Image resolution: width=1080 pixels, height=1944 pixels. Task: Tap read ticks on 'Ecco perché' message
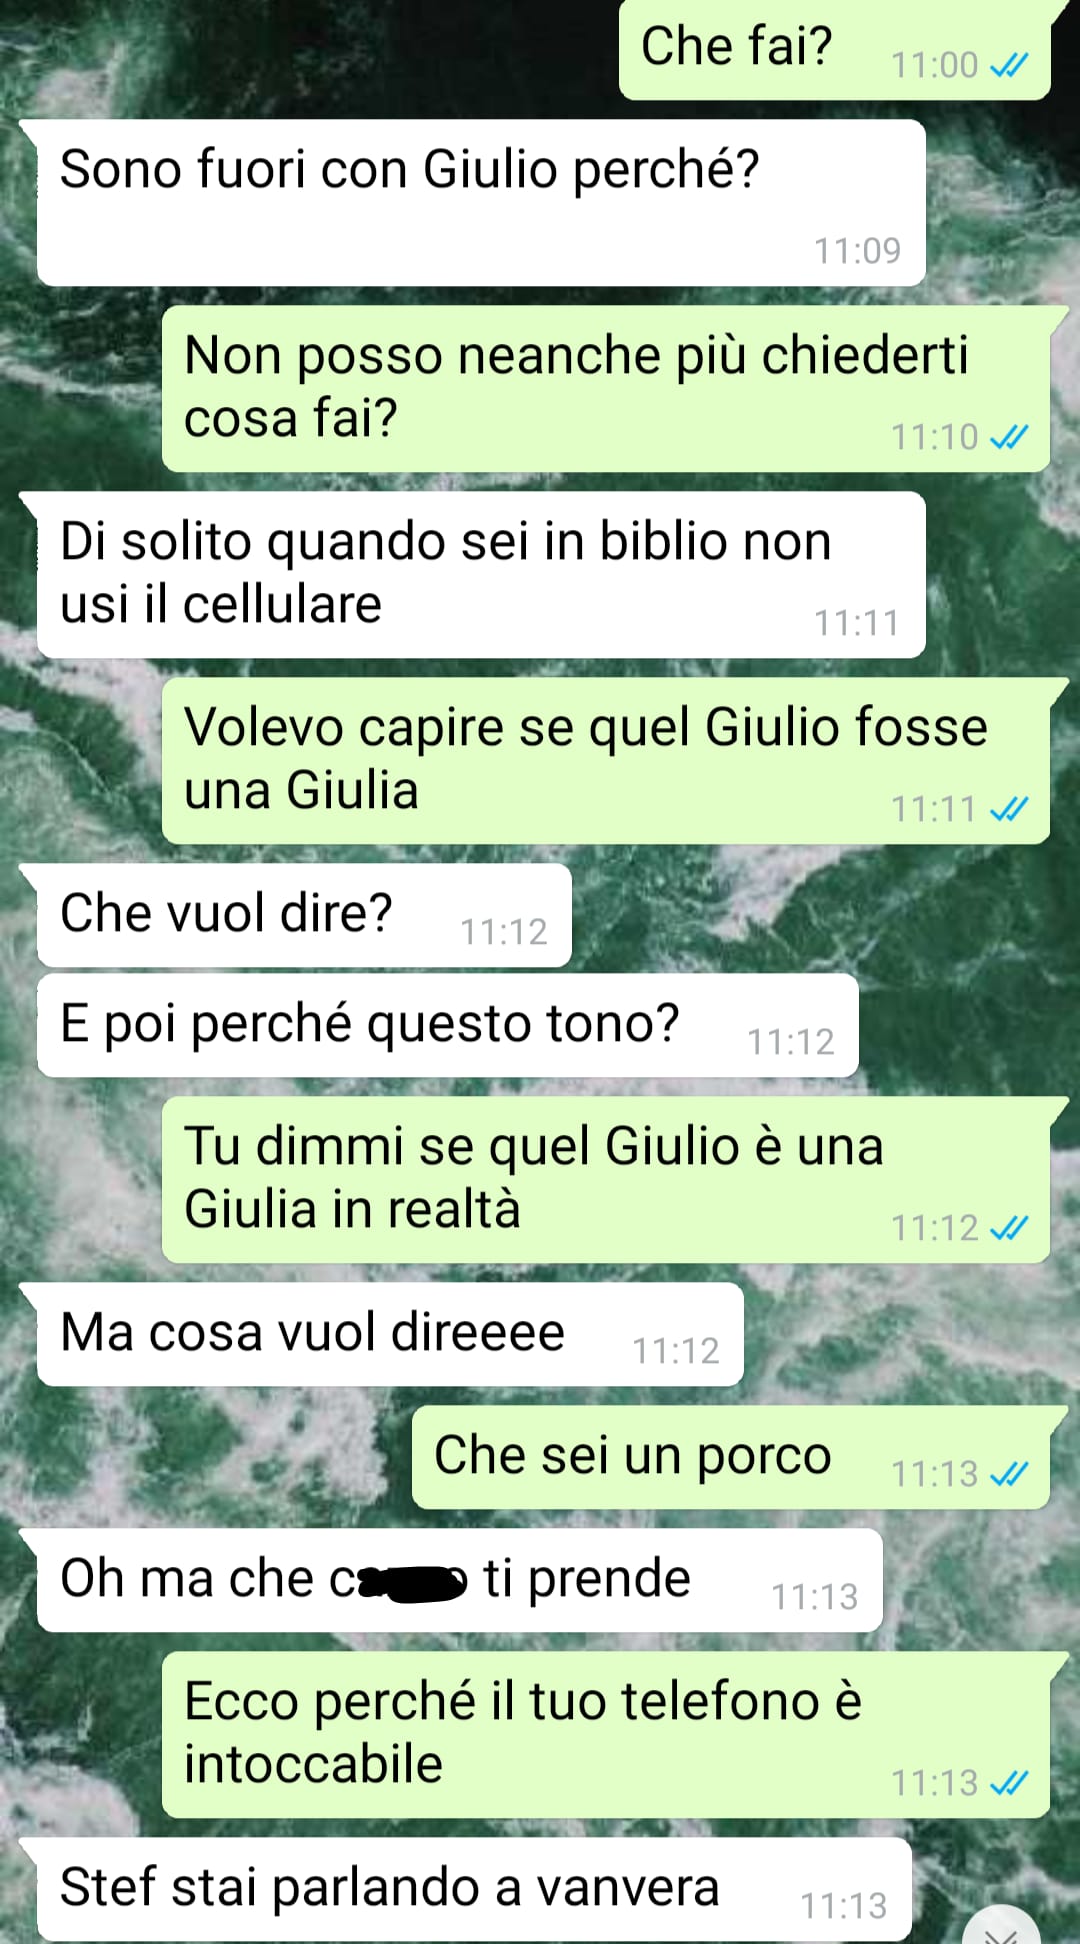pyautogui.click(x=1008, y=1783)
